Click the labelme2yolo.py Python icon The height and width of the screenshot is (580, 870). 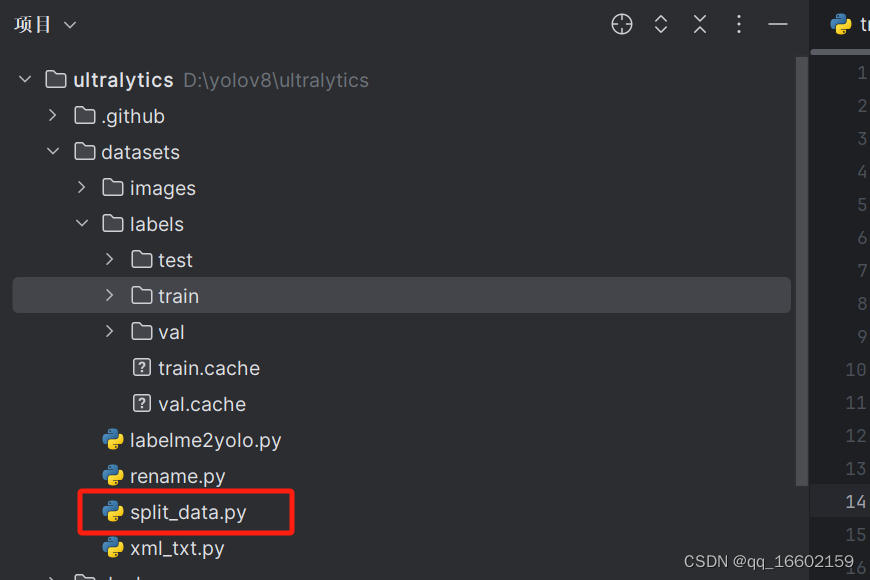coord(113,440)
